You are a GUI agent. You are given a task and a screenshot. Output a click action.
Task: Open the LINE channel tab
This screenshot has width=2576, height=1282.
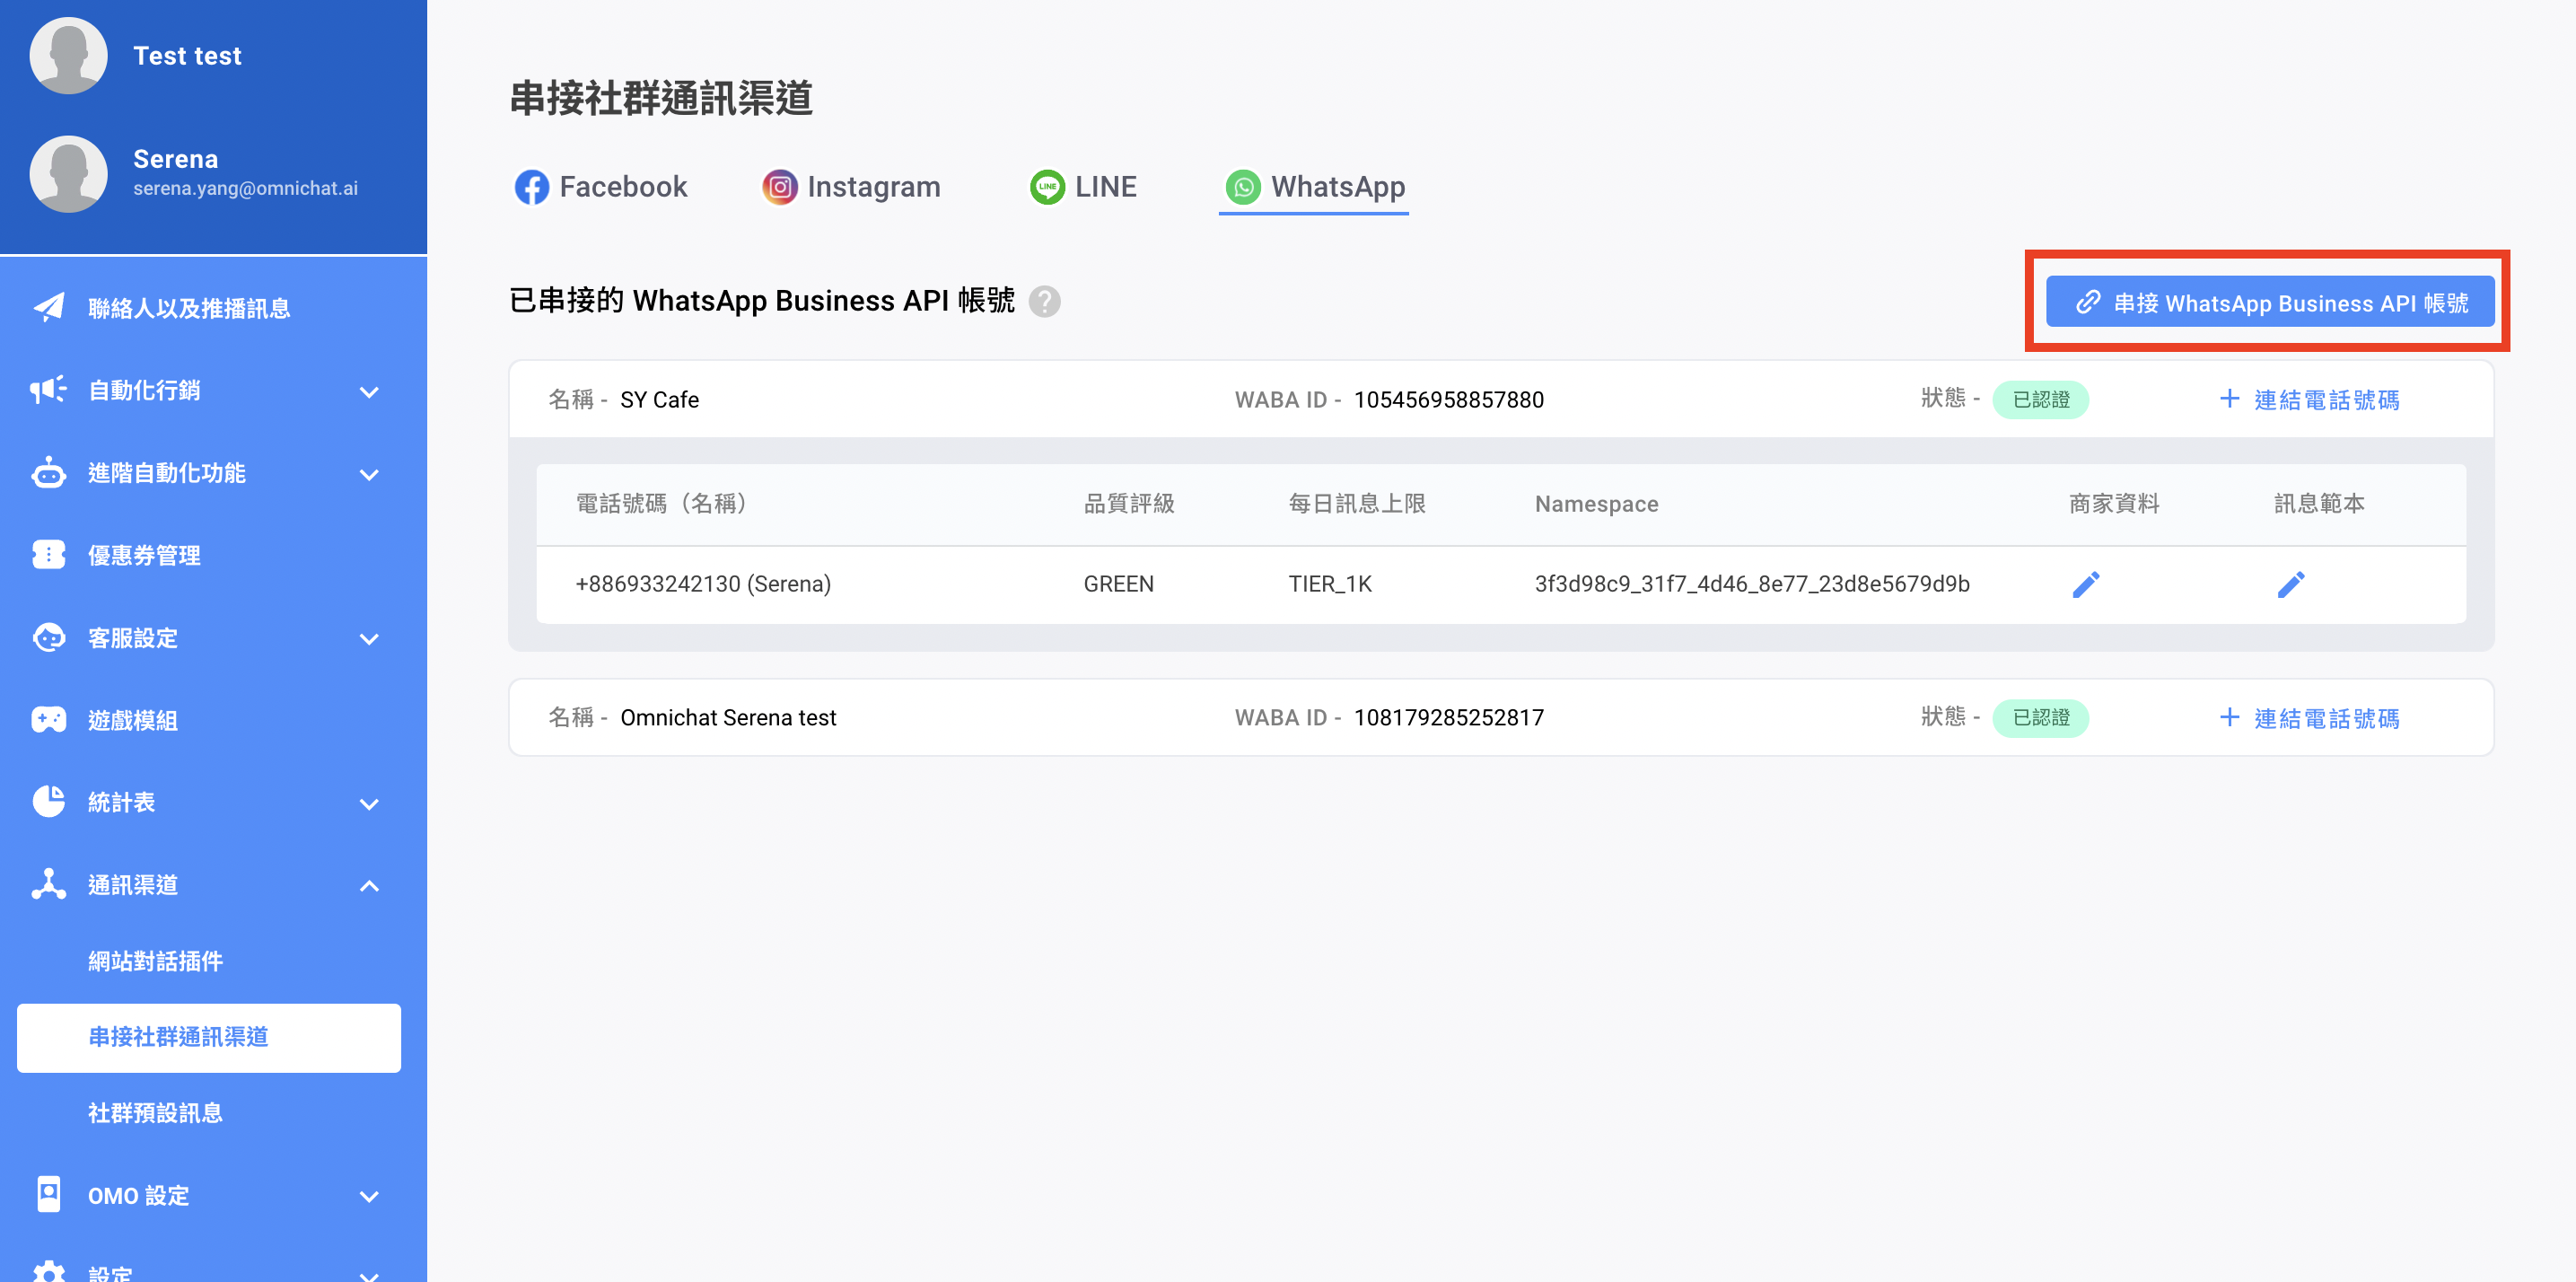(x=1083, y=187)
